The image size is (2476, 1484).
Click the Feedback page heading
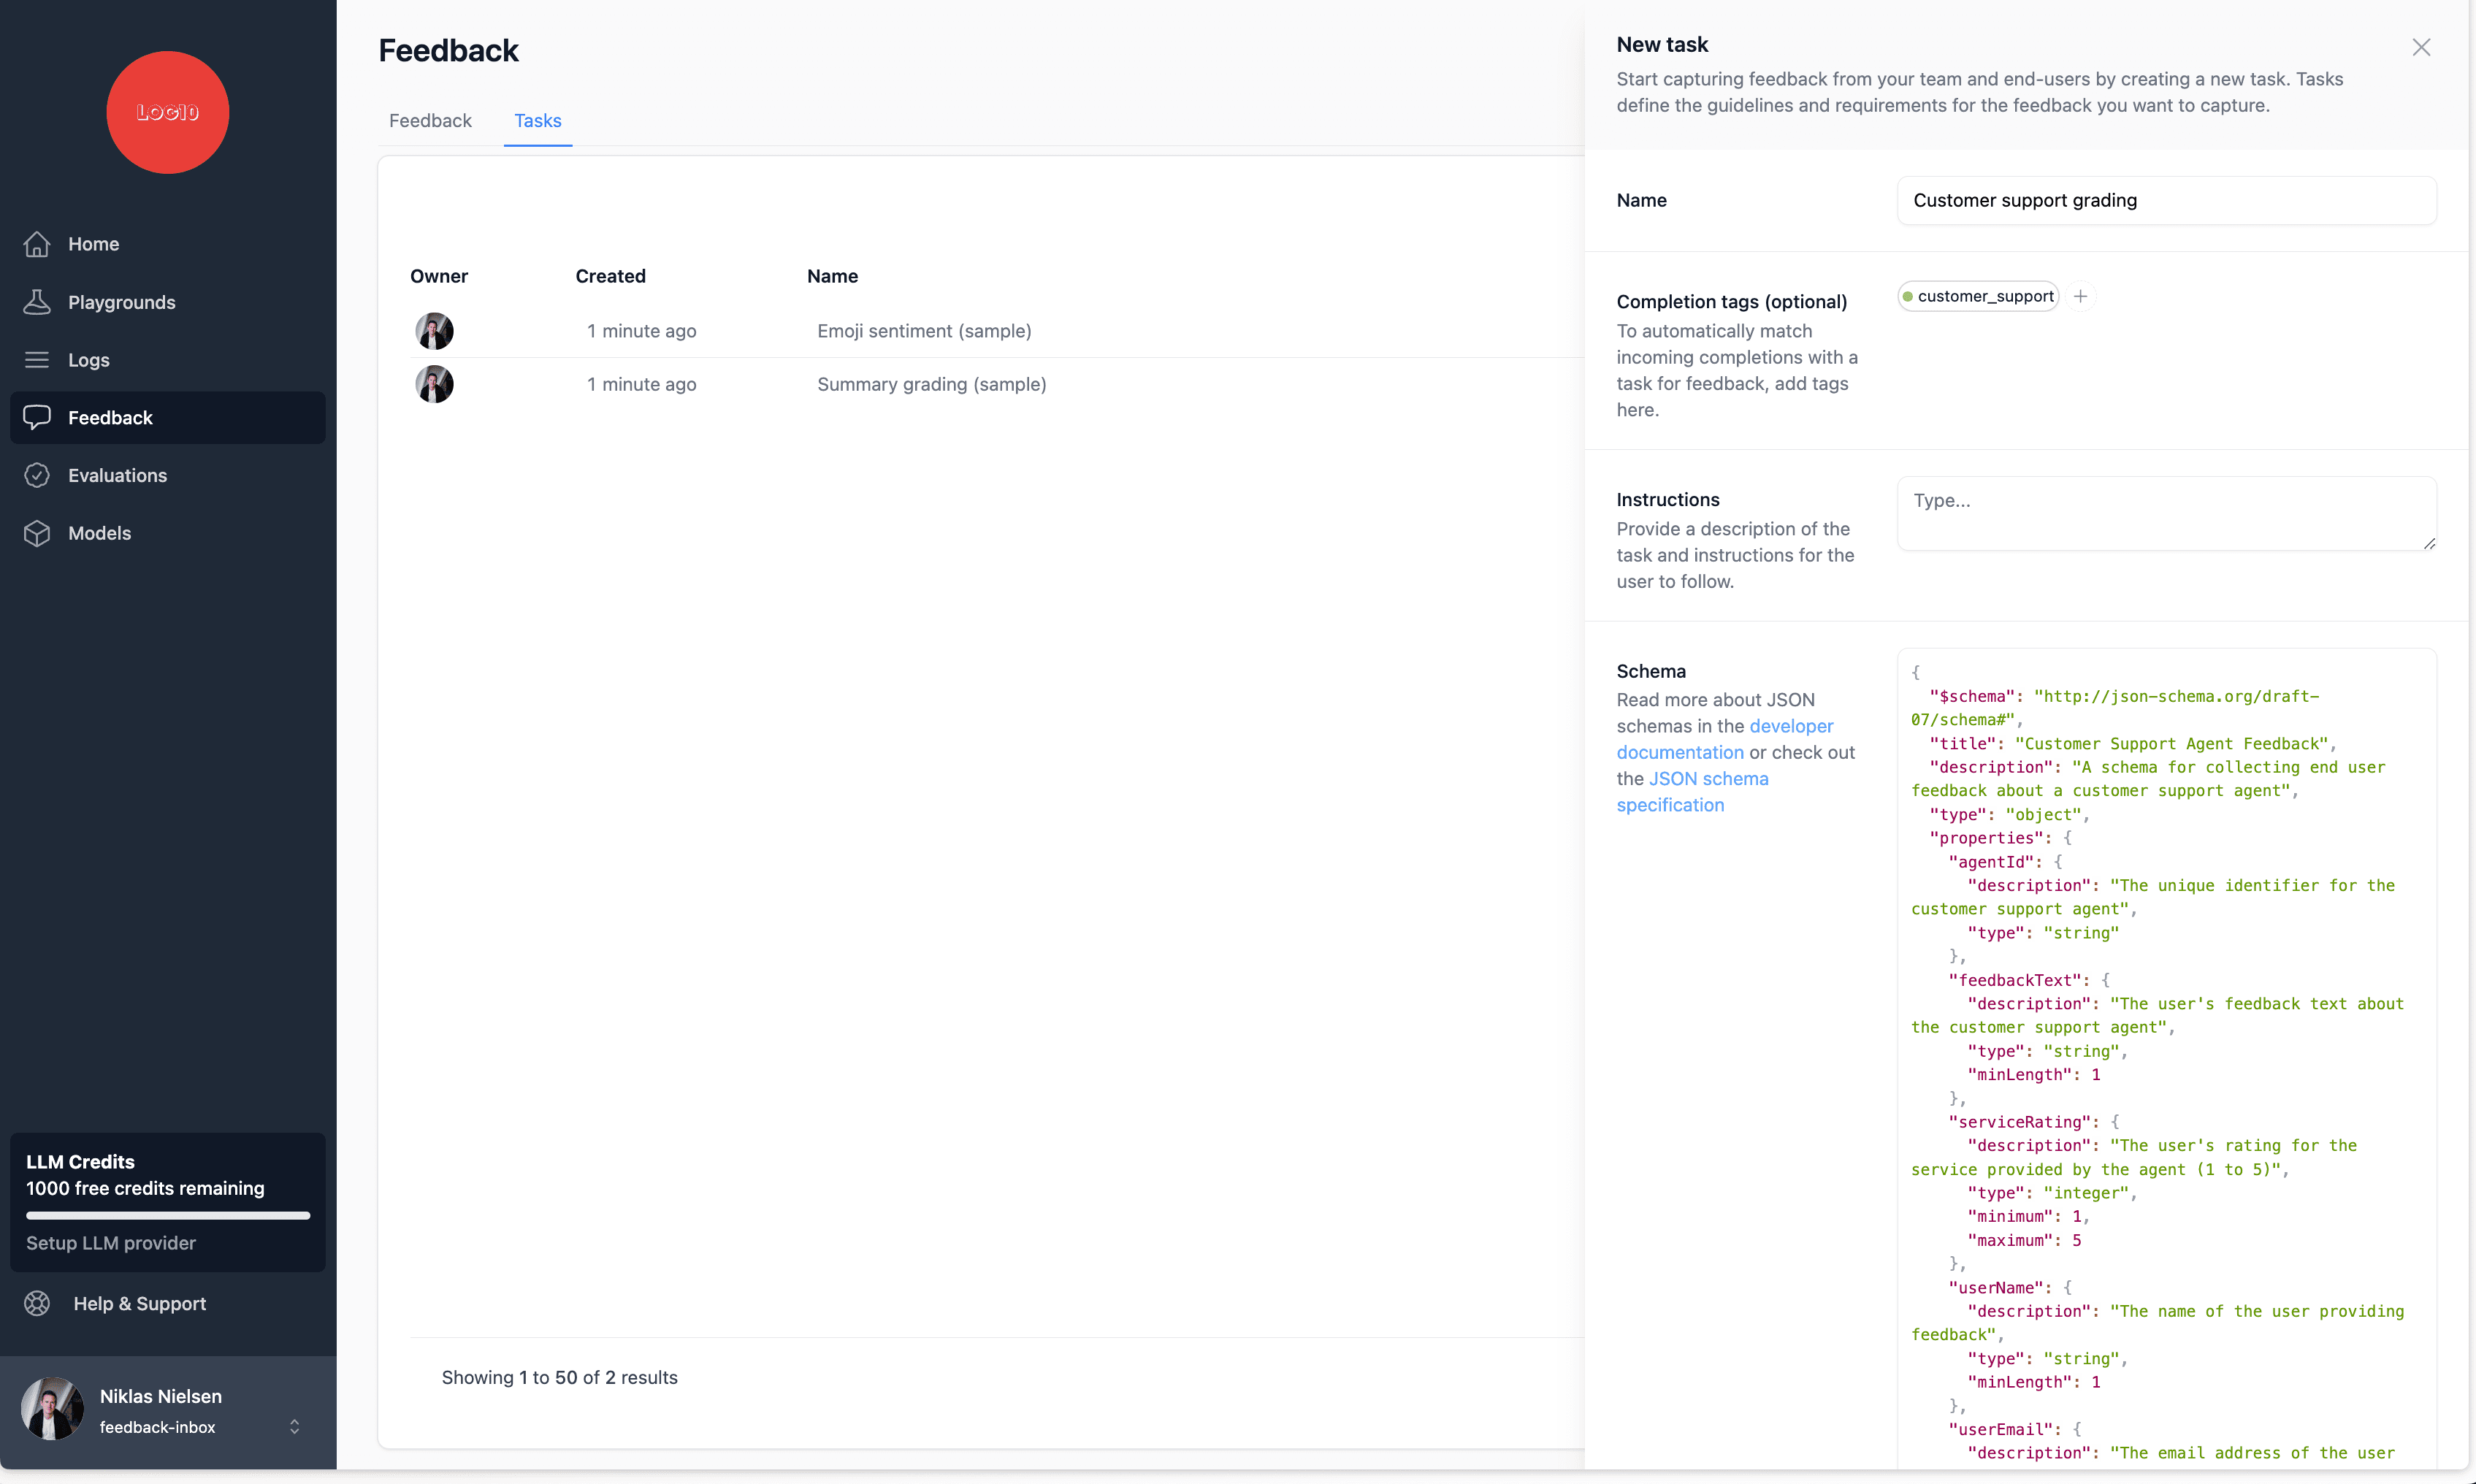click(448, 50)
